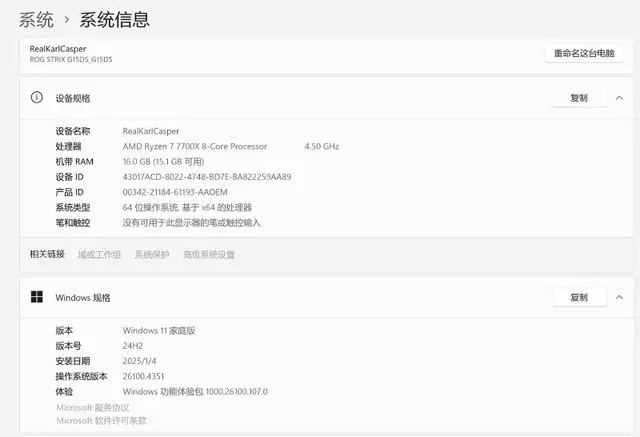
Task: Click the info icon beside 设备规格
Action: pos(37,98)
